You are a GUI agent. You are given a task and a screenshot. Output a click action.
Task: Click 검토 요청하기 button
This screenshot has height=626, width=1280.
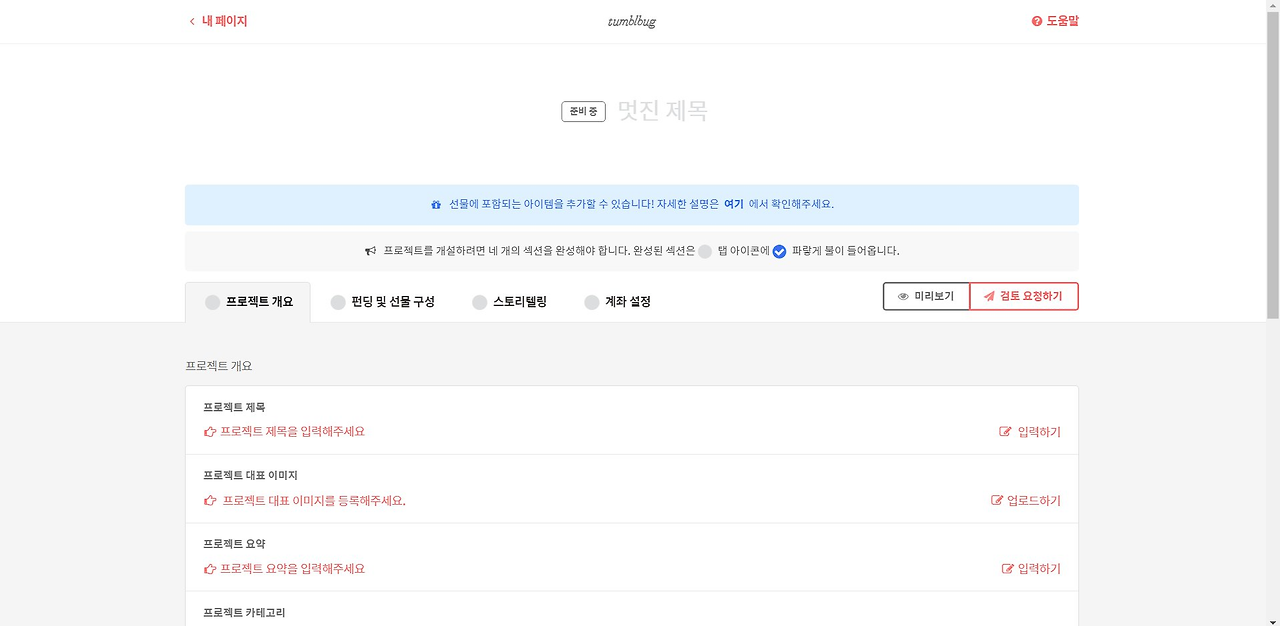coord(1024,296)
